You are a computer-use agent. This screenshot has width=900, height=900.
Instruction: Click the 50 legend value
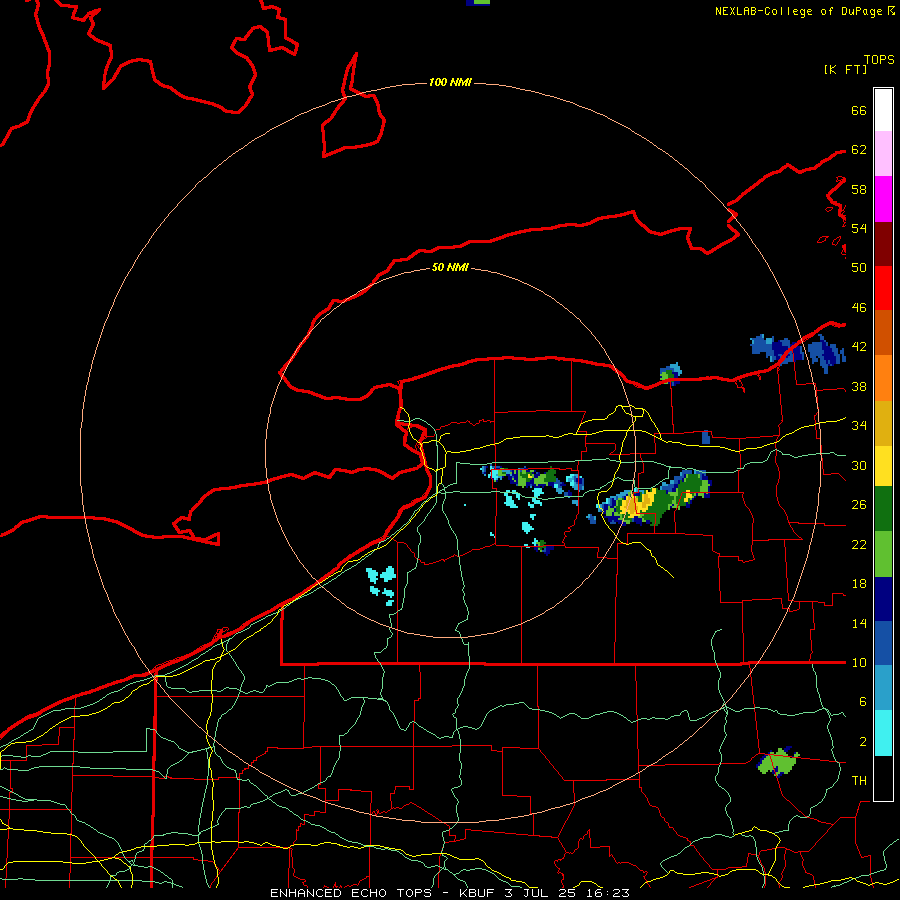coord(859,267)
